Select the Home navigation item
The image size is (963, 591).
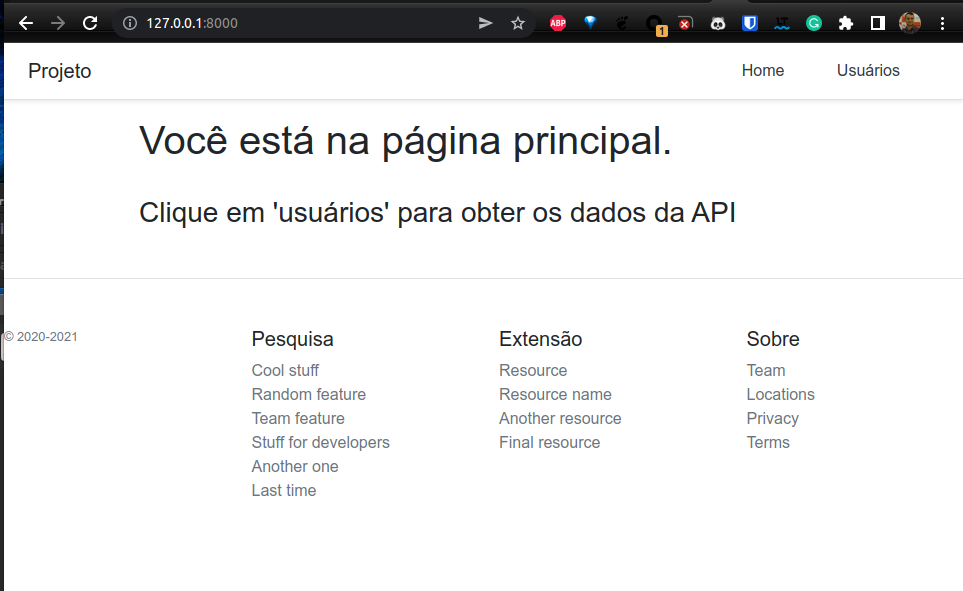762,70
